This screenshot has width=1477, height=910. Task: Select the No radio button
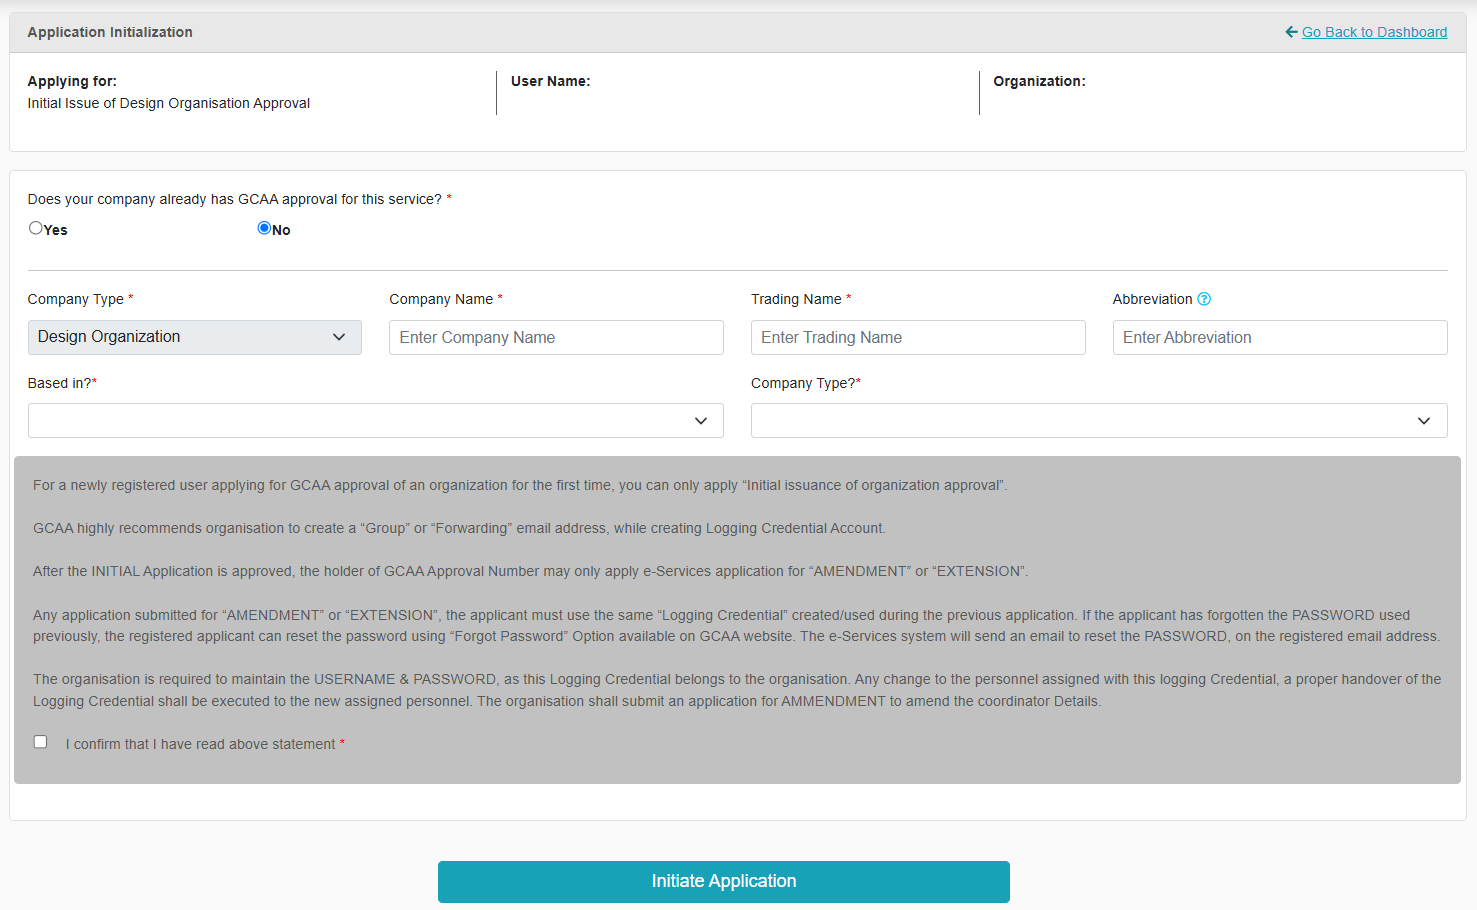[x=264, y=228]
